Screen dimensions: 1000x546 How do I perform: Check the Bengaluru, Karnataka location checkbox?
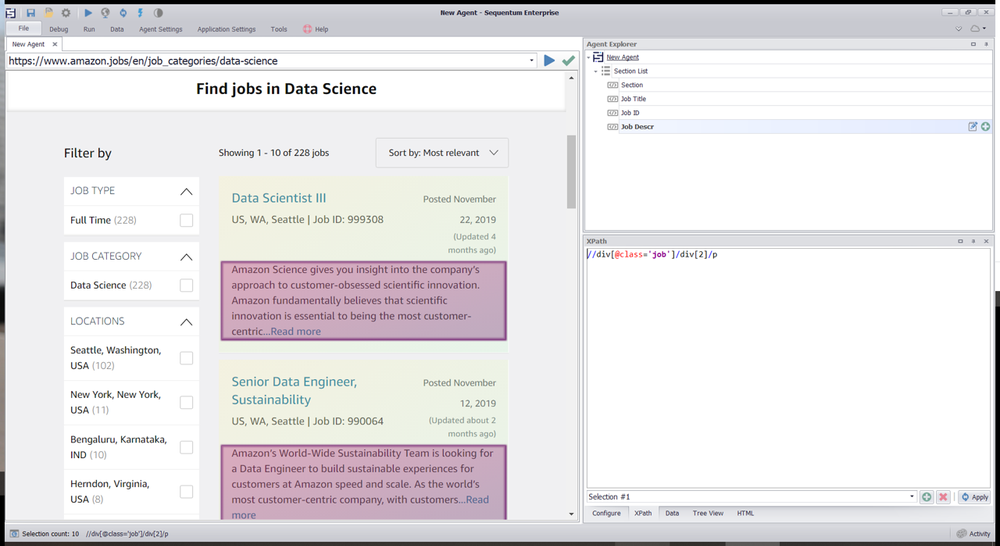click(186, 447)
